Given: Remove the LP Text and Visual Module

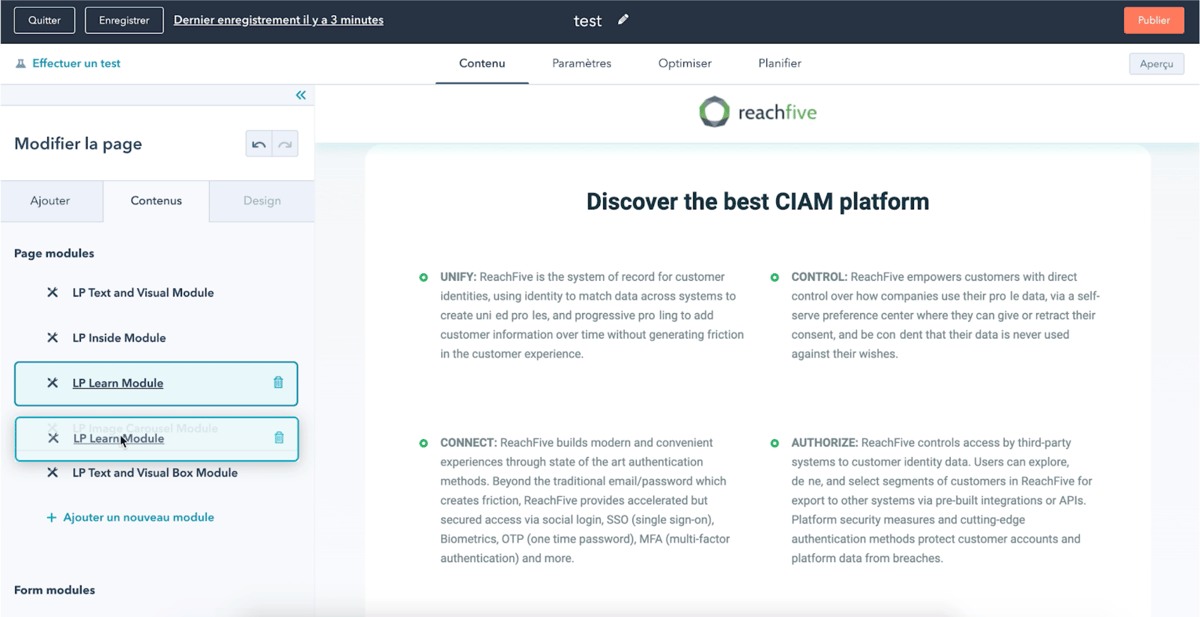Looking at the screenshot, I should (52, 293).
